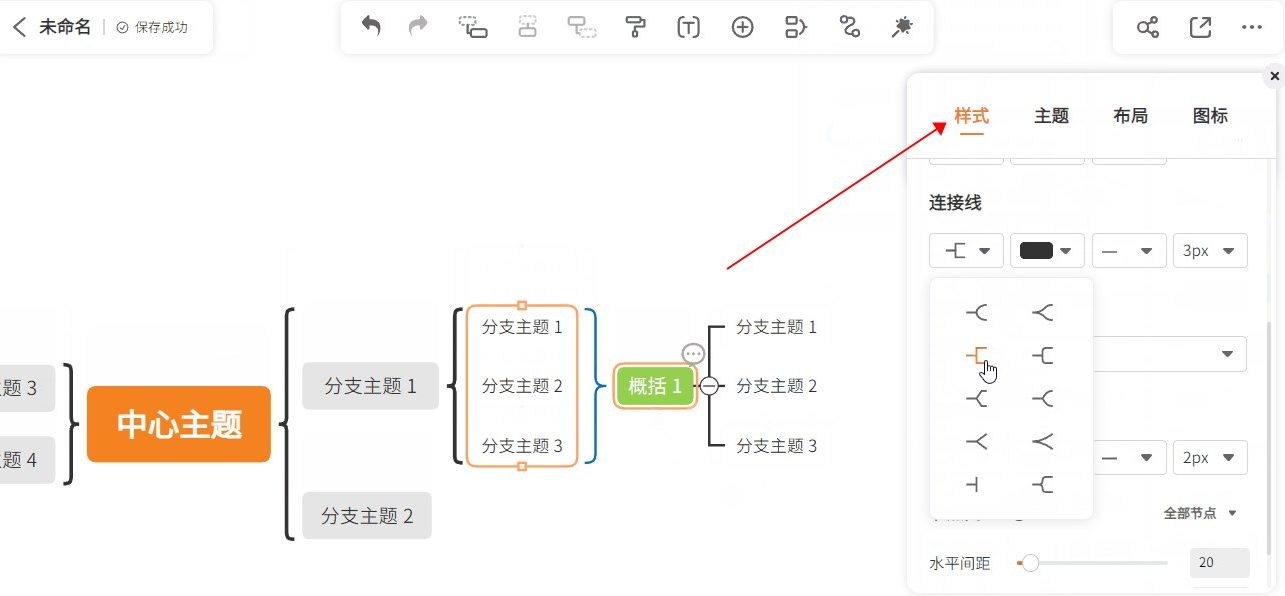This screenshot has width=1285, height=596.
Task: Select the grey 分支主题 2 node
Action: [x=367, y=516]
